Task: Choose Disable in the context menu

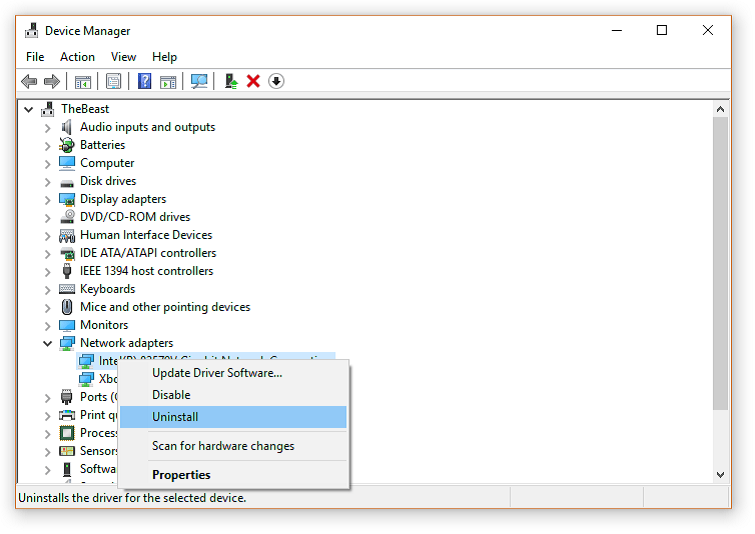Action: [x=171, y=395]
